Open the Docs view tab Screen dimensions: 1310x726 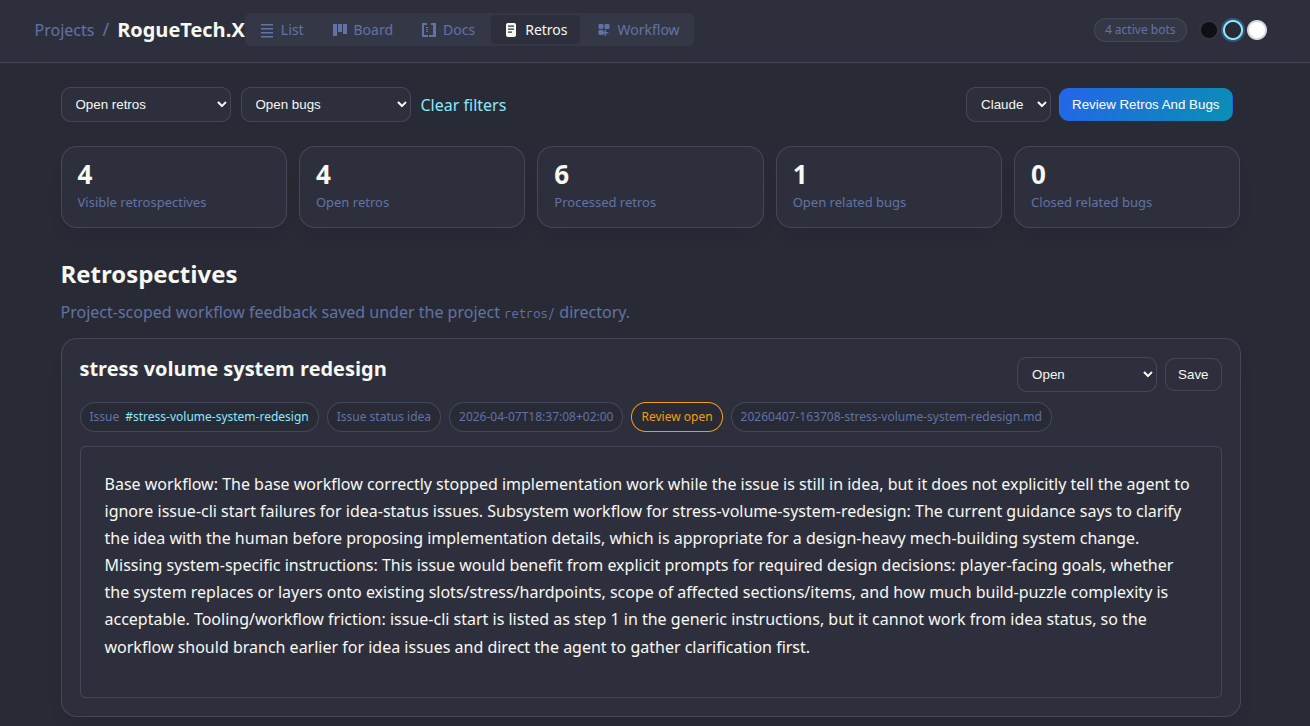(x=448, y=30)
